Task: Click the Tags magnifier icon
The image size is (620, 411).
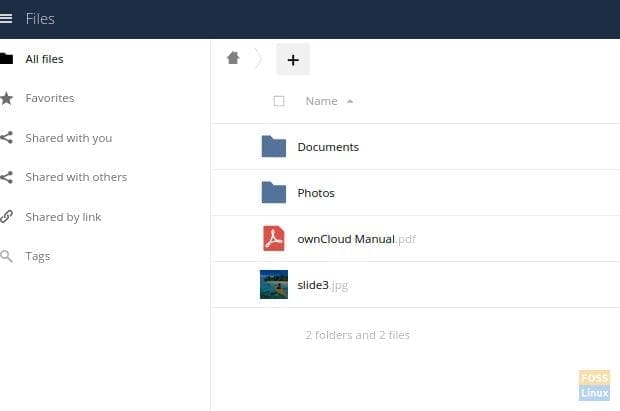Action: coord(6,256)
